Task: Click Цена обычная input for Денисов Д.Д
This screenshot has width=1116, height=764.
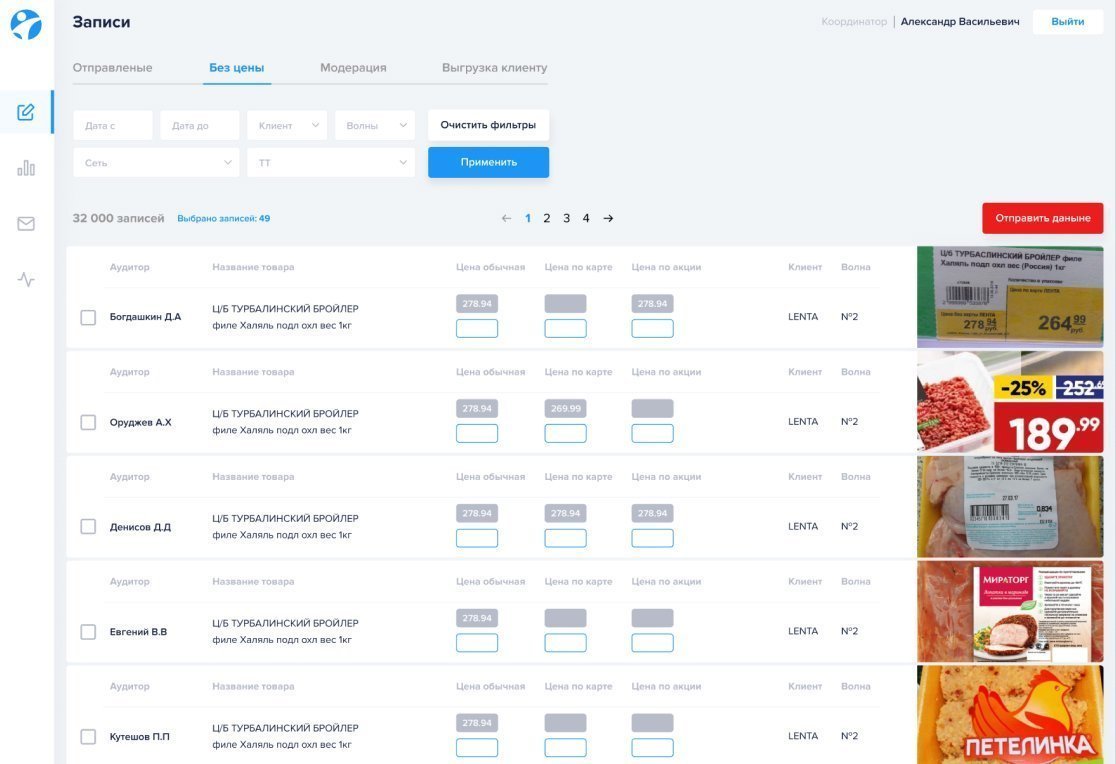Action: (477, 538)
